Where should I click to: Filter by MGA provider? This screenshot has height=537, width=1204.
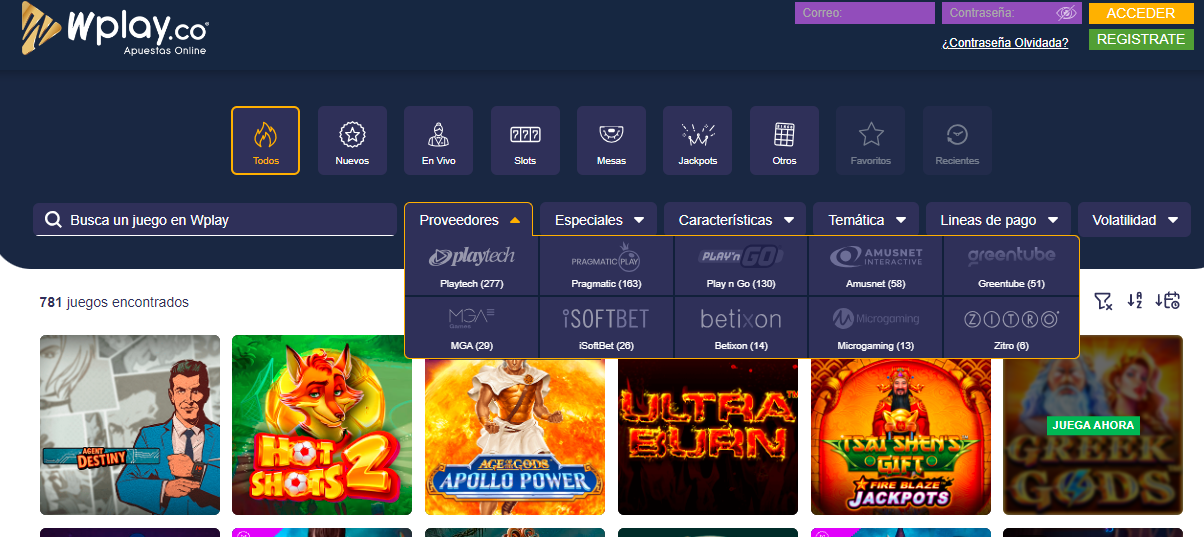pos(472,327)
